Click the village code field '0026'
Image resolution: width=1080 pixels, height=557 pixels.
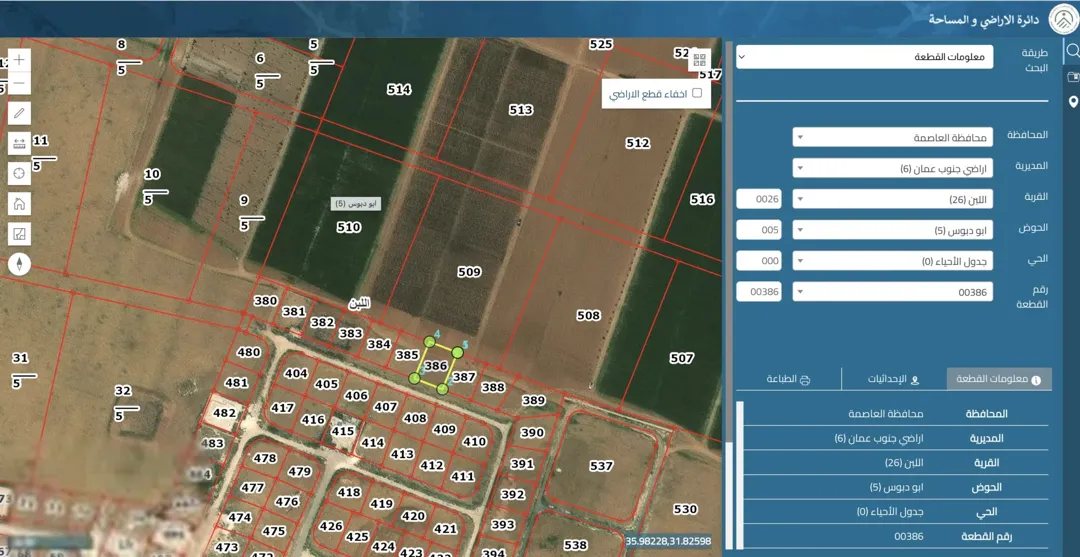[x=759, y=199]
